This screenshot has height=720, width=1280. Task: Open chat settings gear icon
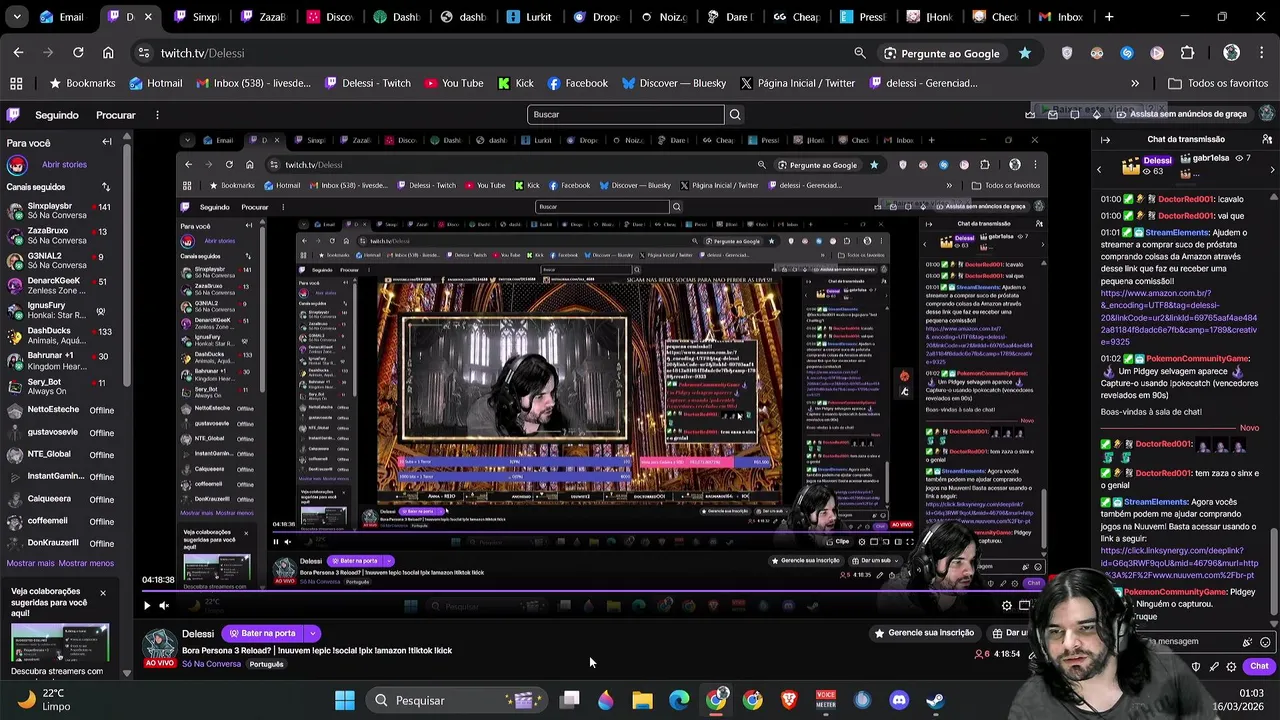pos(1231,667)
